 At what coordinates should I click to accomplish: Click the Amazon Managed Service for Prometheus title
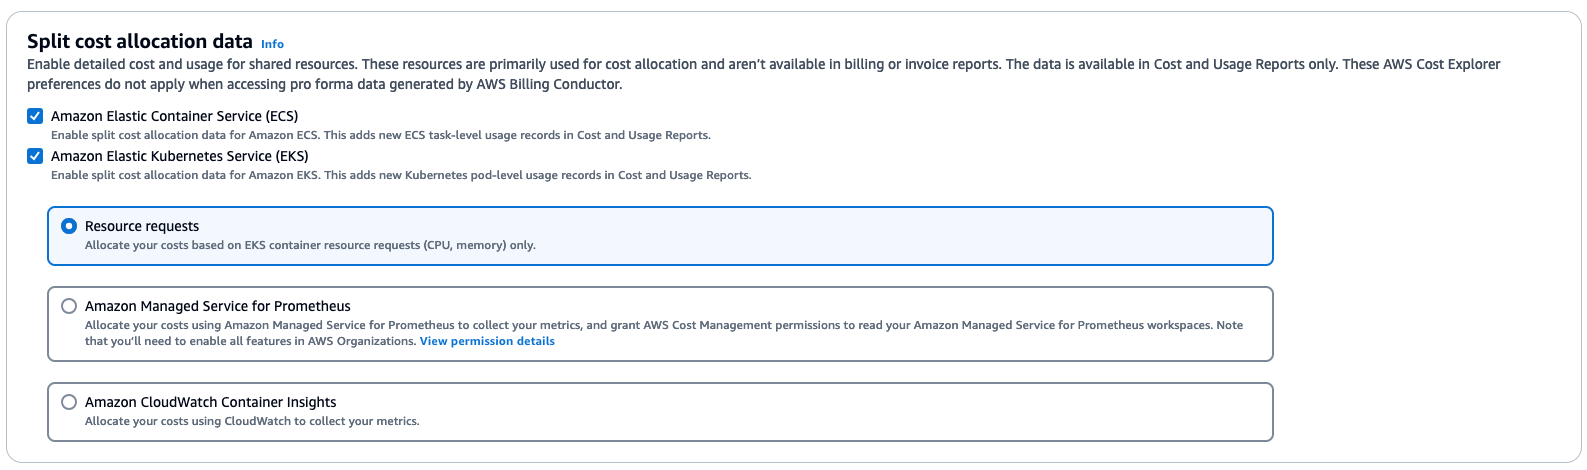[217, 306]
